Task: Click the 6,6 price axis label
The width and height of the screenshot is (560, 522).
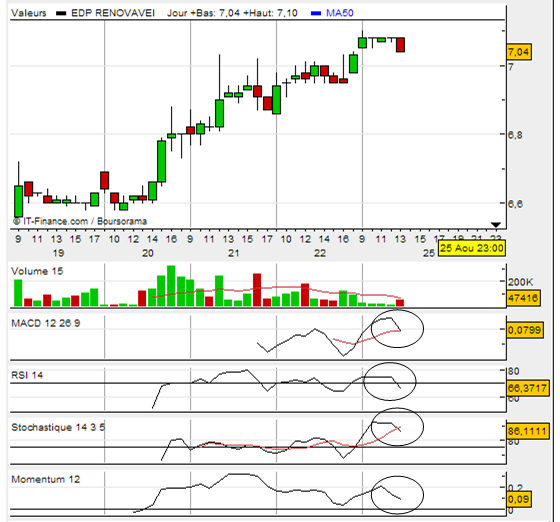Action: click(x=515, y=204)
